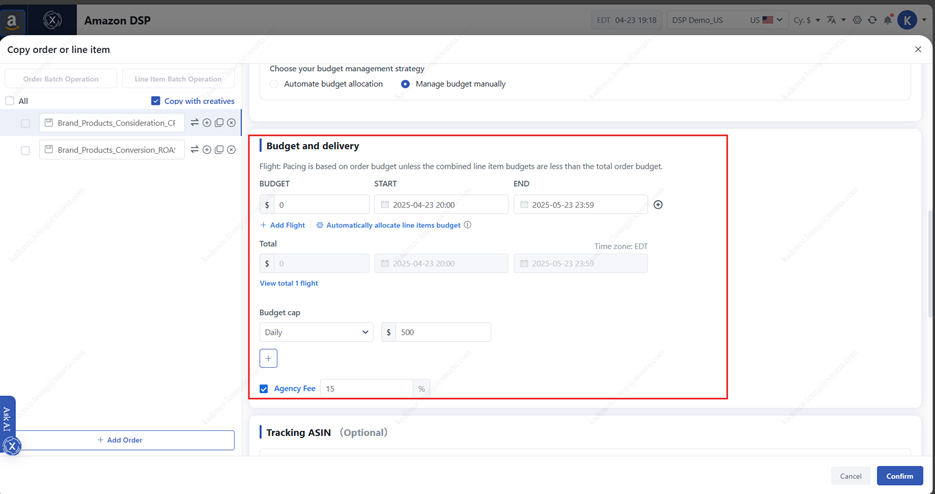935x494 pixels.
Task: Click the info icon next to auto-allocate budget
Action: click(x=468, y=225)
